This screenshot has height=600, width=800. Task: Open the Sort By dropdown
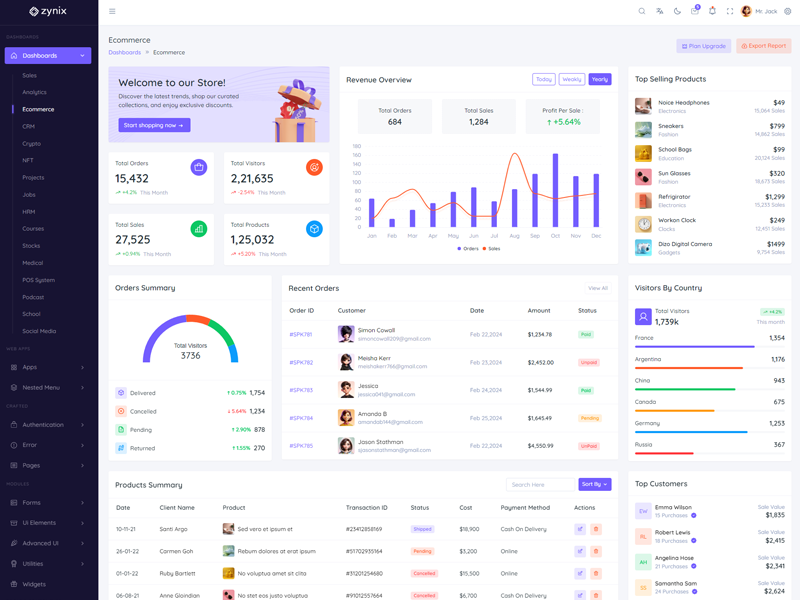594,484
